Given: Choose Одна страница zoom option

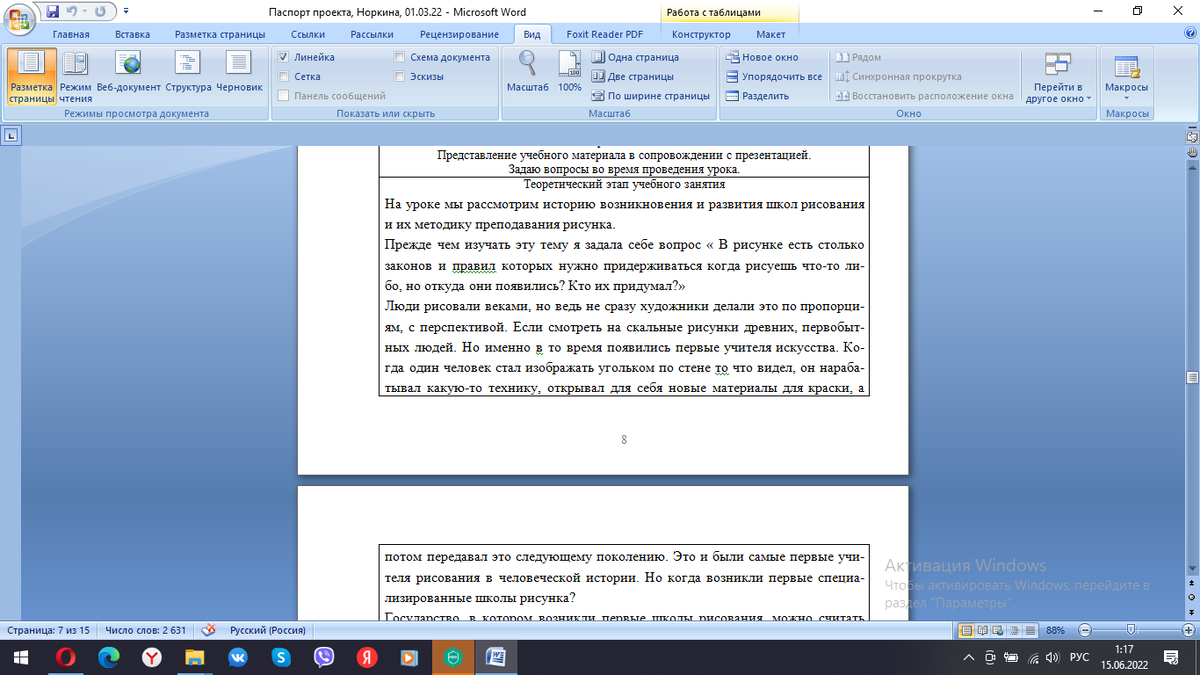Looking at the screenshot, I should (635, 57).
